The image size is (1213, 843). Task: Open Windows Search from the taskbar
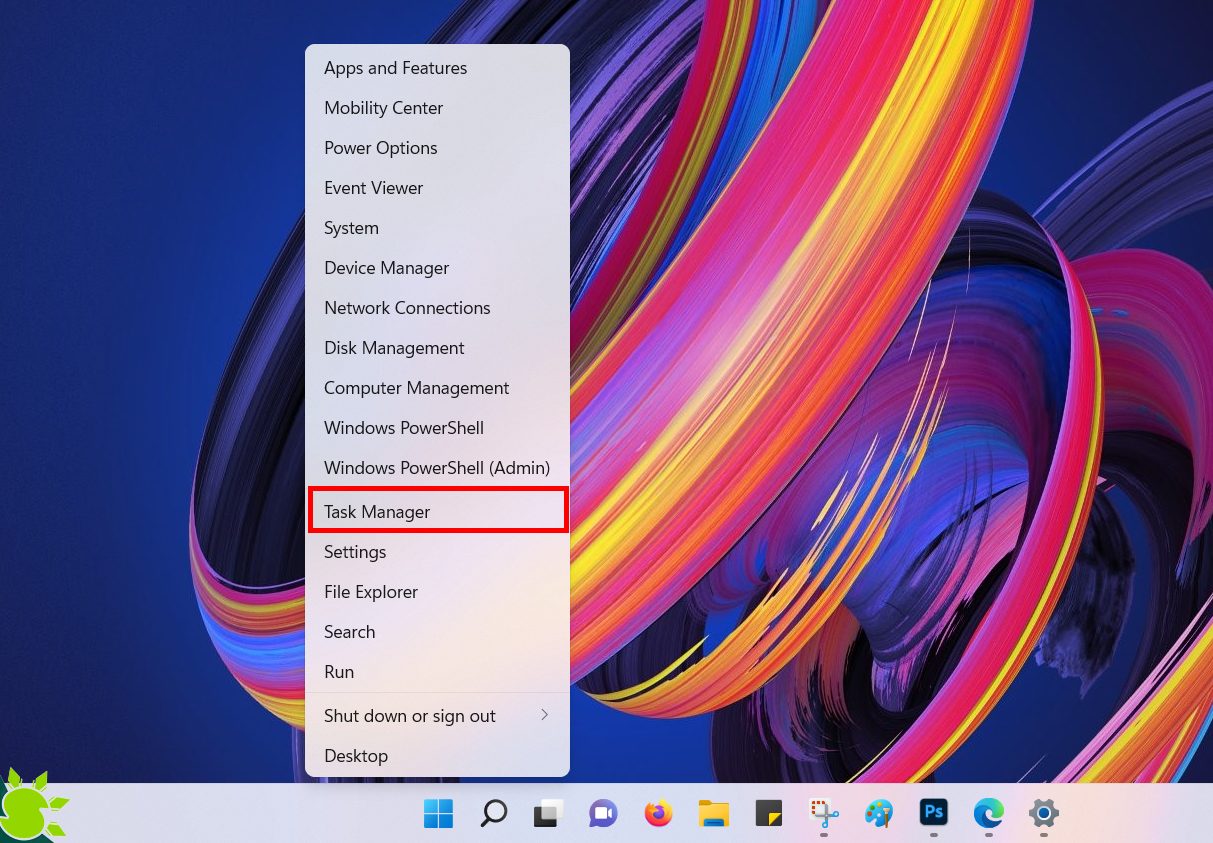coord(493,814)
